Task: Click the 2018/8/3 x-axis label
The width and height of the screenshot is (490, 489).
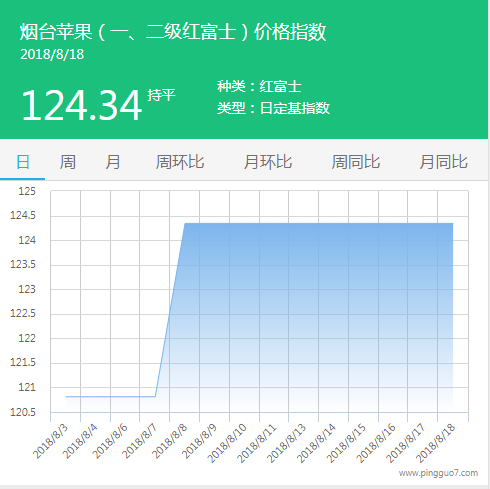Action: pyautogui.click(x=50, y=441)
